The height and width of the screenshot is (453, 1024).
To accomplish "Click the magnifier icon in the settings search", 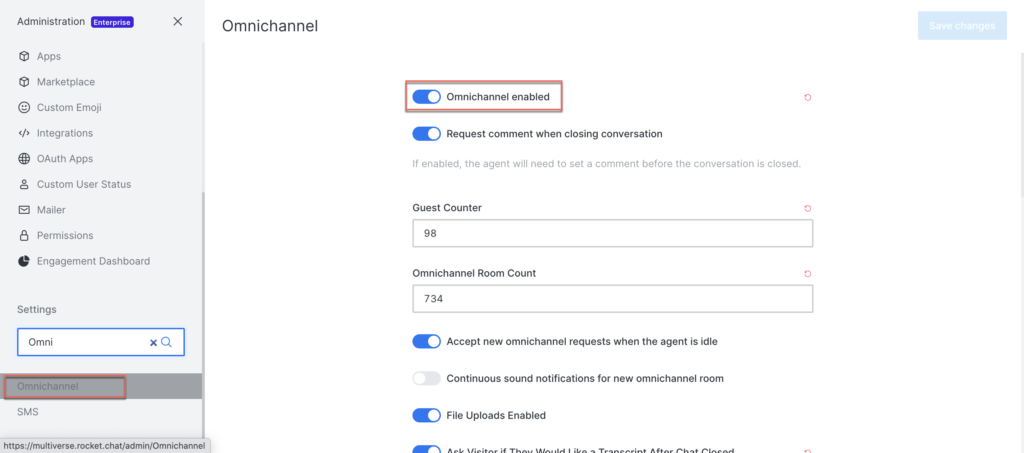I will pos(167,342).
